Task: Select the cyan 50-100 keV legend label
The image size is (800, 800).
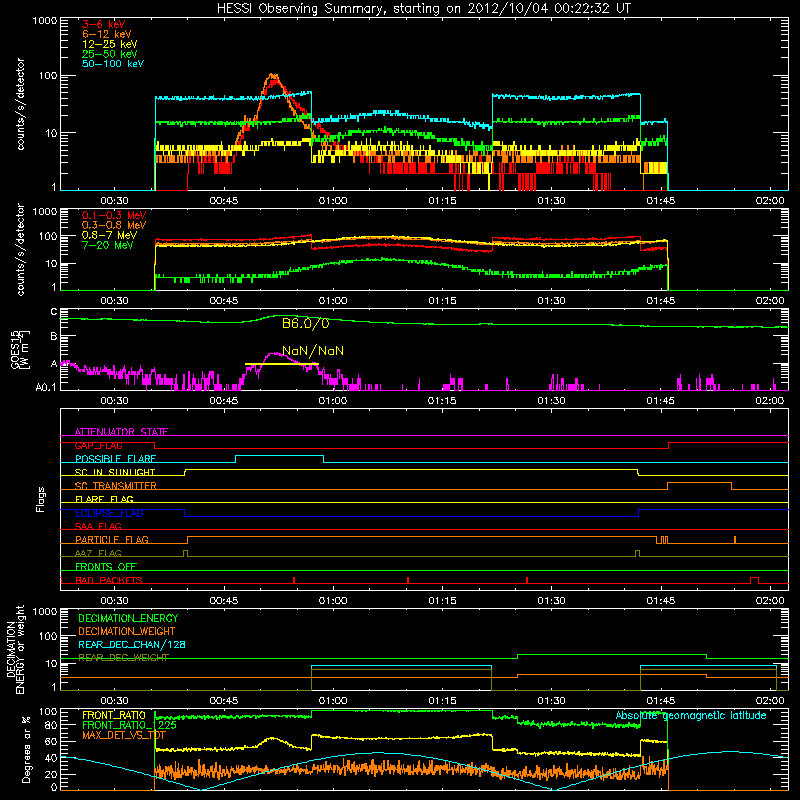Action: tap(113, 64)
